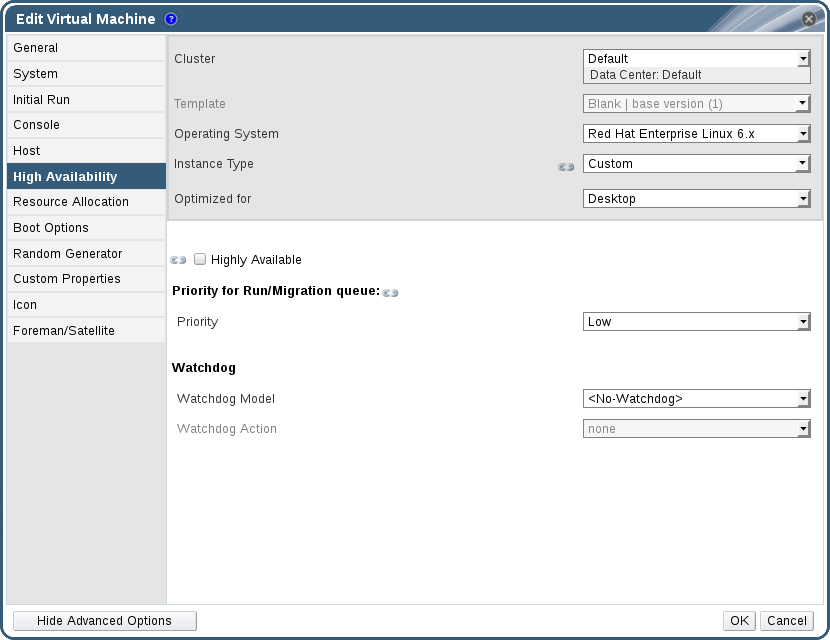
Task: Open the Instance Type dropdown
Action: pyautogui.click(x=696, y=164)
